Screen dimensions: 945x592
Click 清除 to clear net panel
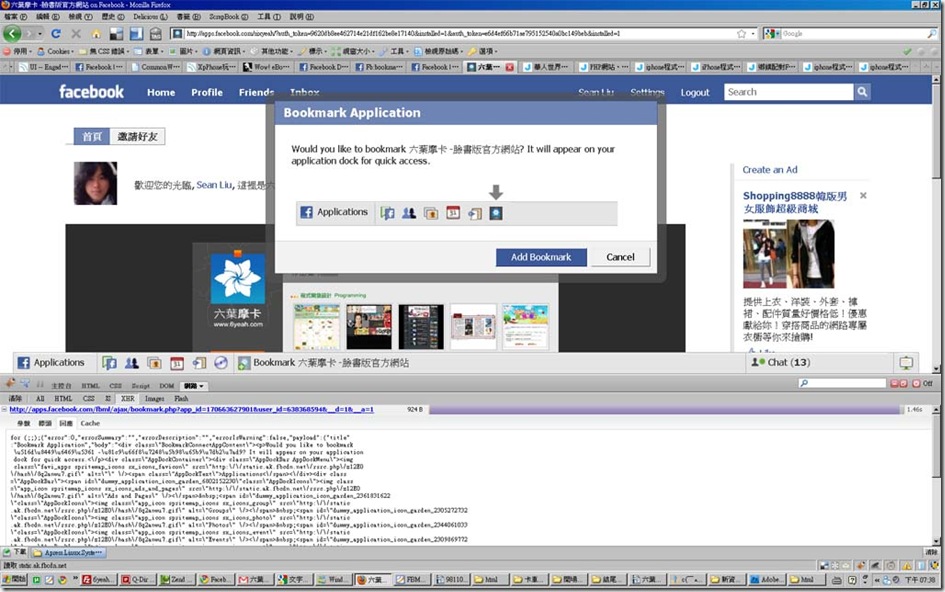point(16,398)
